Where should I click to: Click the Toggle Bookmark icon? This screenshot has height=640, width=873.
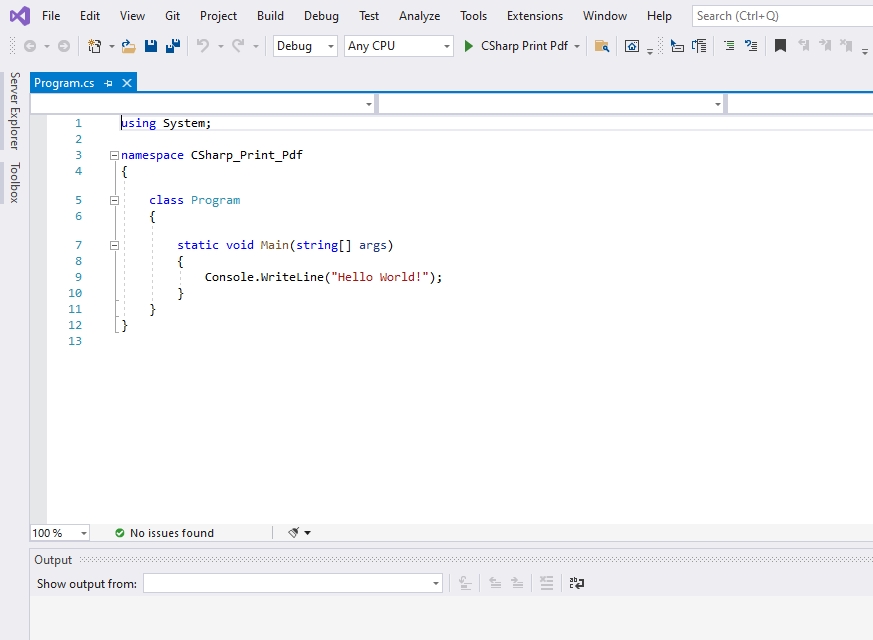780,46
